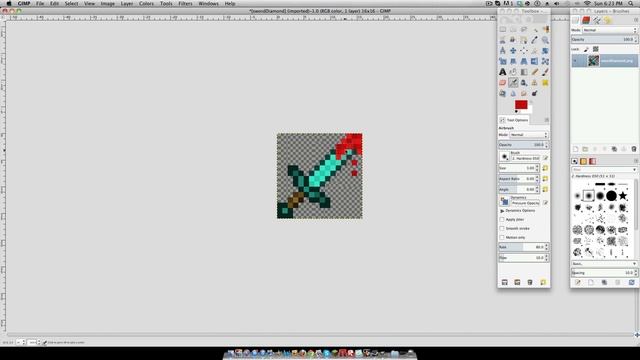Select the Heal tool

[545, 82]
